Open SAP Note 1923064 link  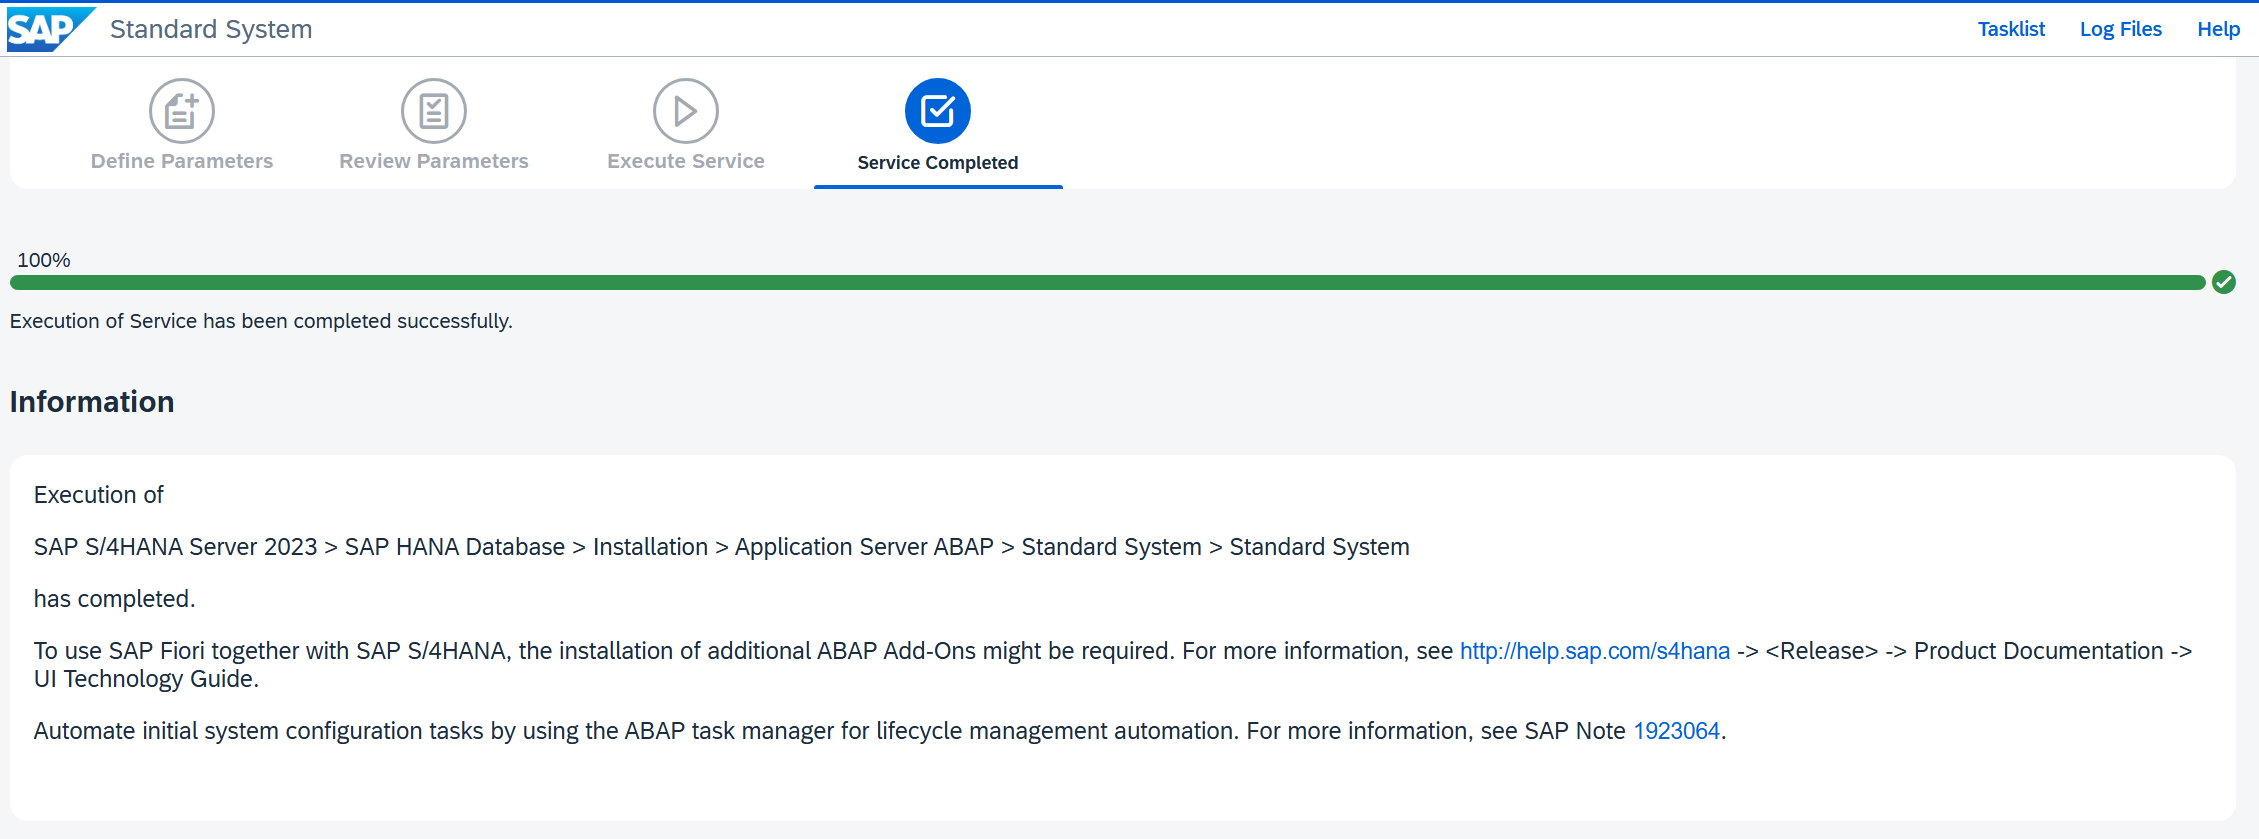point(1677,731)
